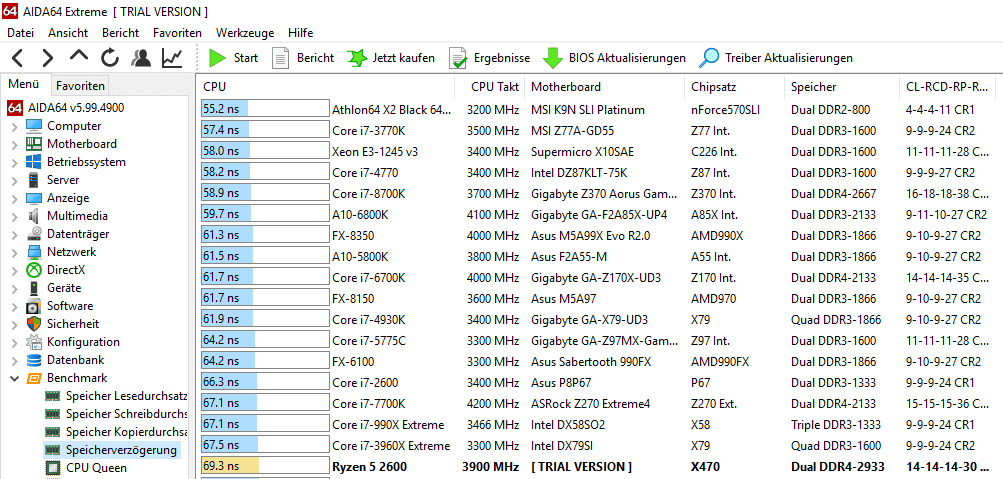
Task: Expand the Multimedia tree node
Action: click(15, 216)
